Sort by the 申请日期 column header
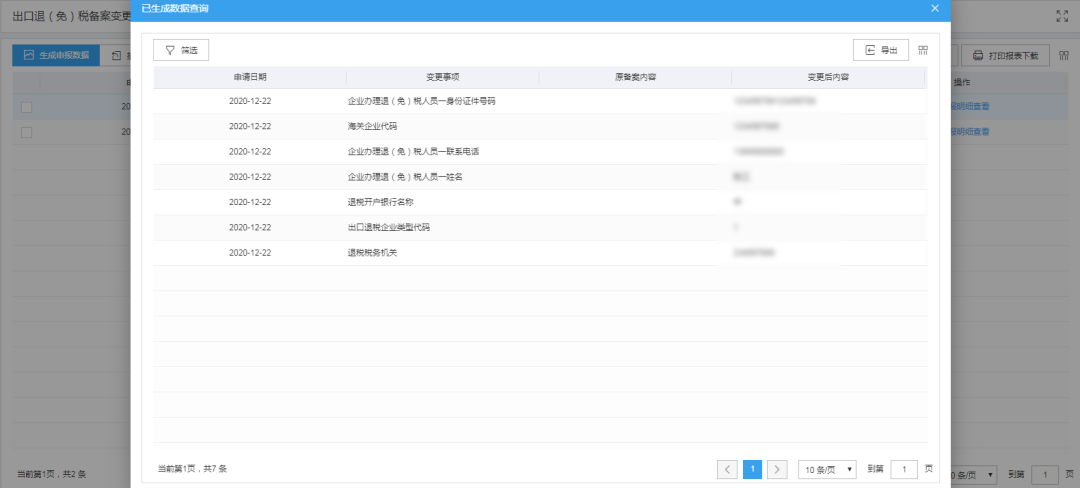This screenshot has width=1080, height=488. pyautogui.click(x=249, y=77)
